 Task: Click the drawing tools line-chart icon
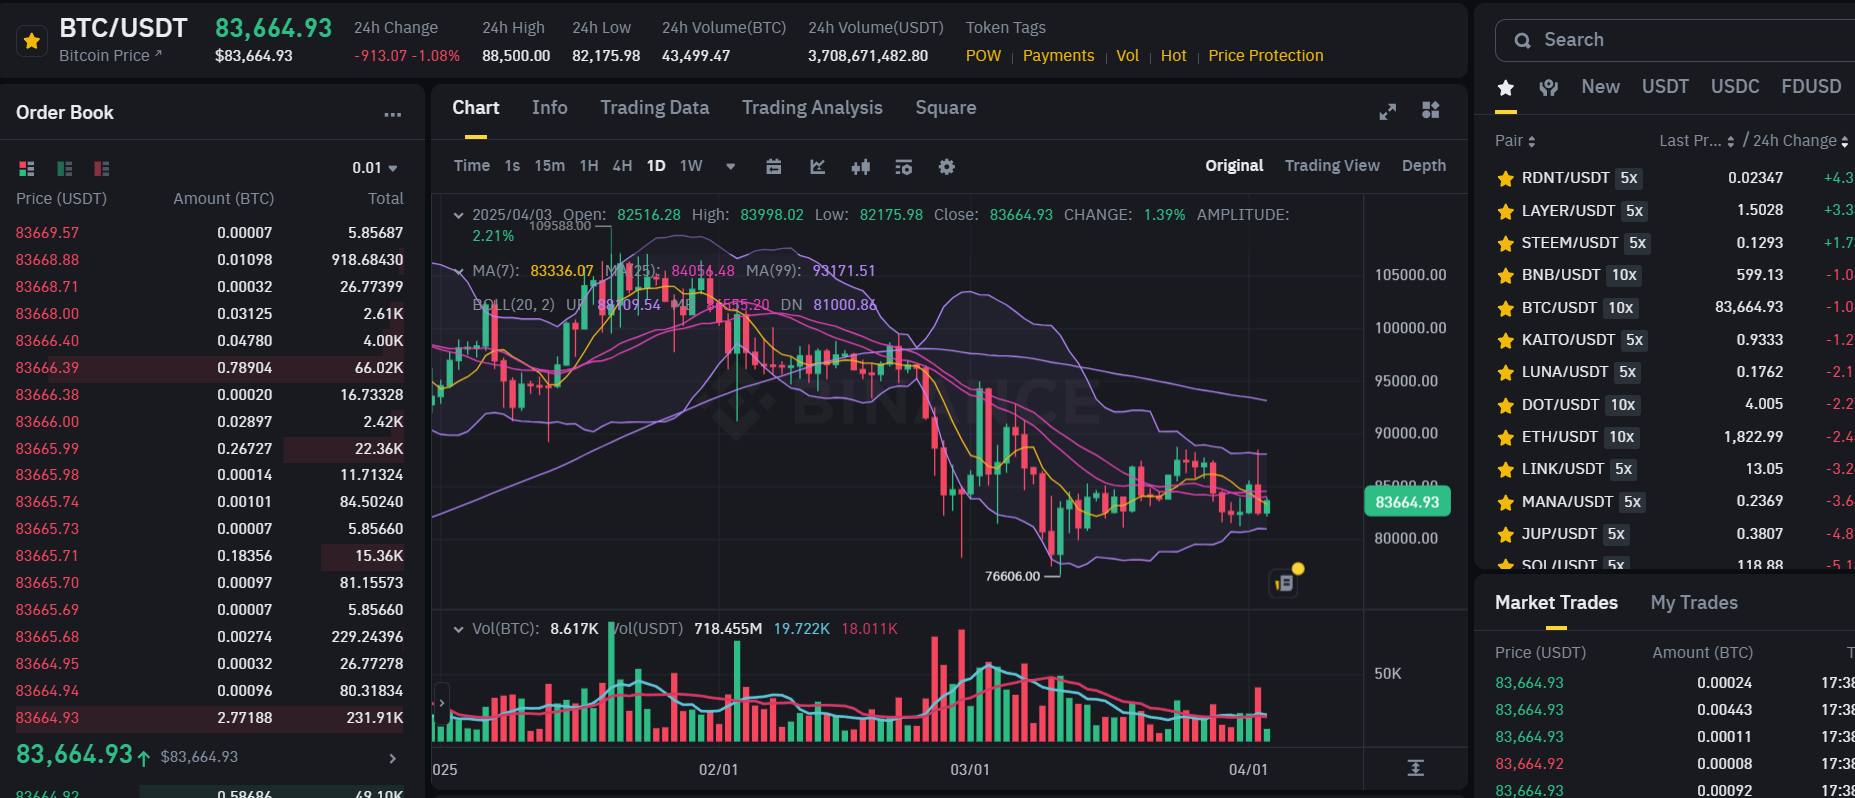point(817,167)
